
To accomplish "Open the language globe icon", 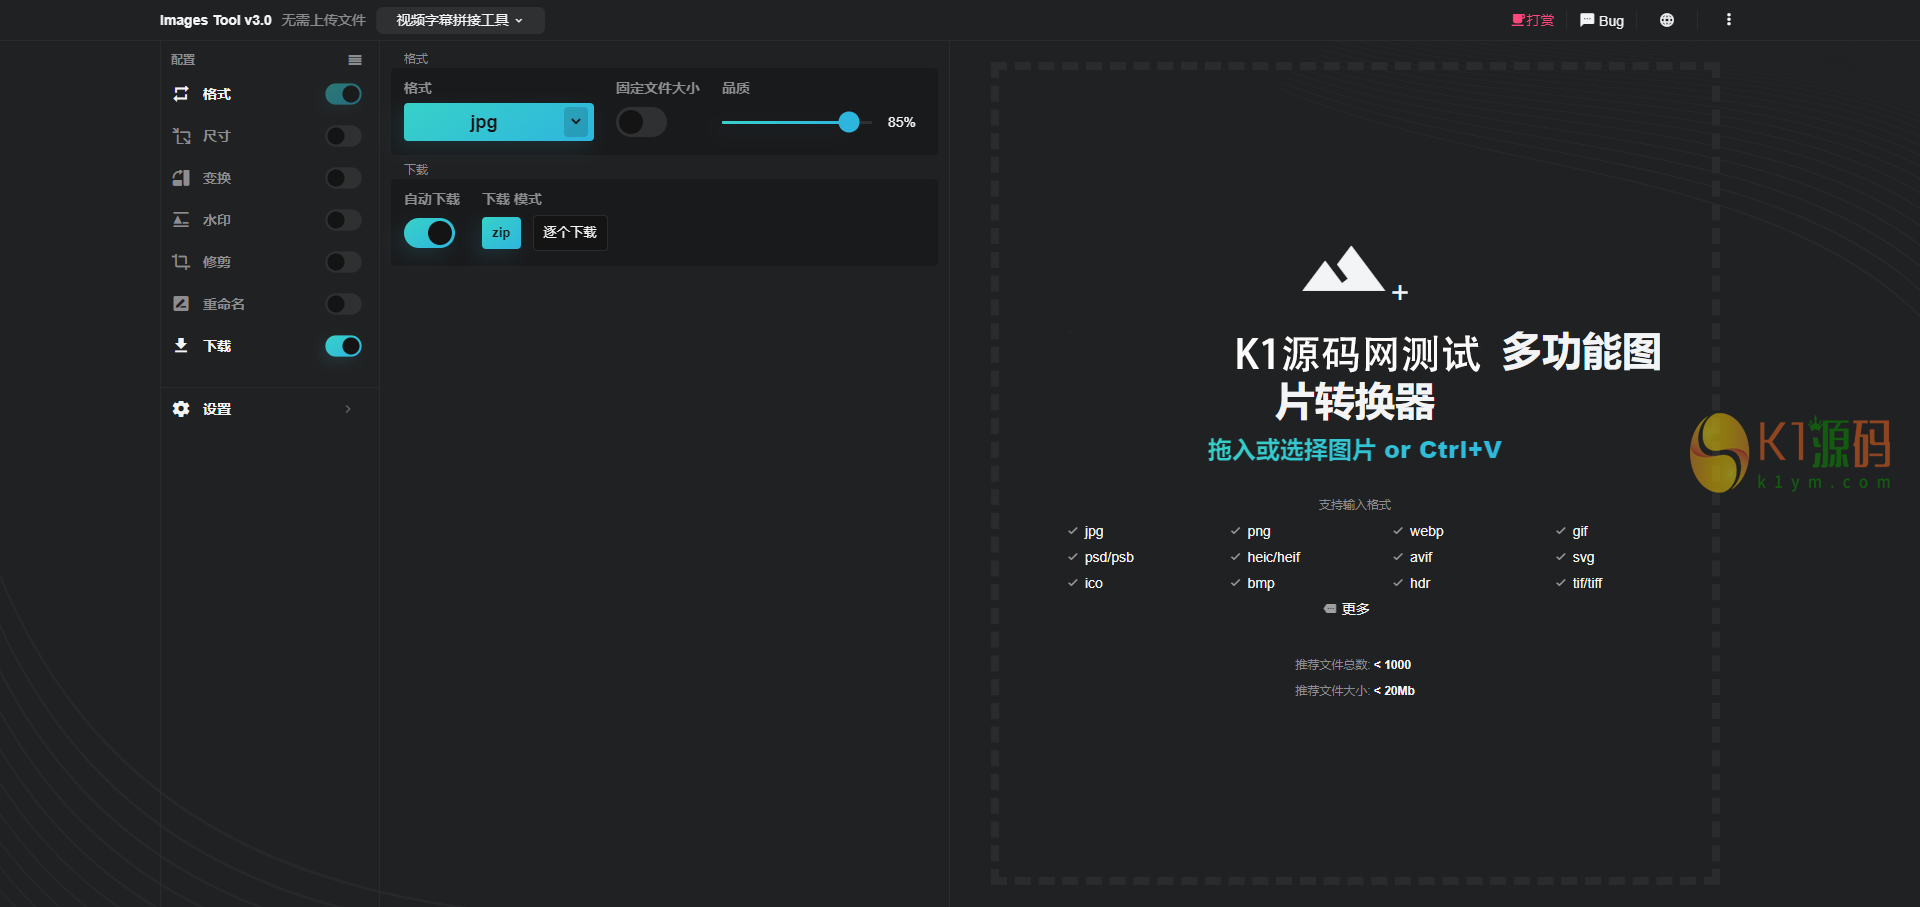I will click(1667, 20).
